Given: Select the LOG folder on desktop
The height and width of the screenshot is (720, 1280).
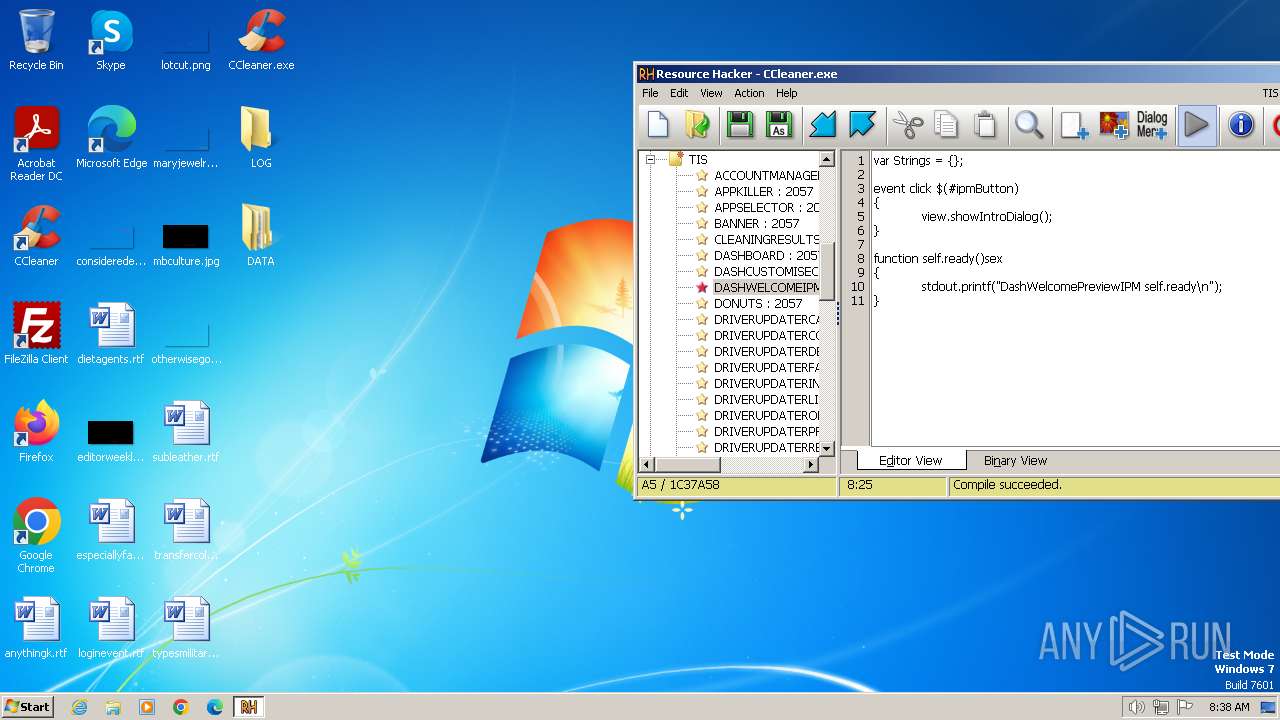Looking at the screenshot, I should [260, 138].
